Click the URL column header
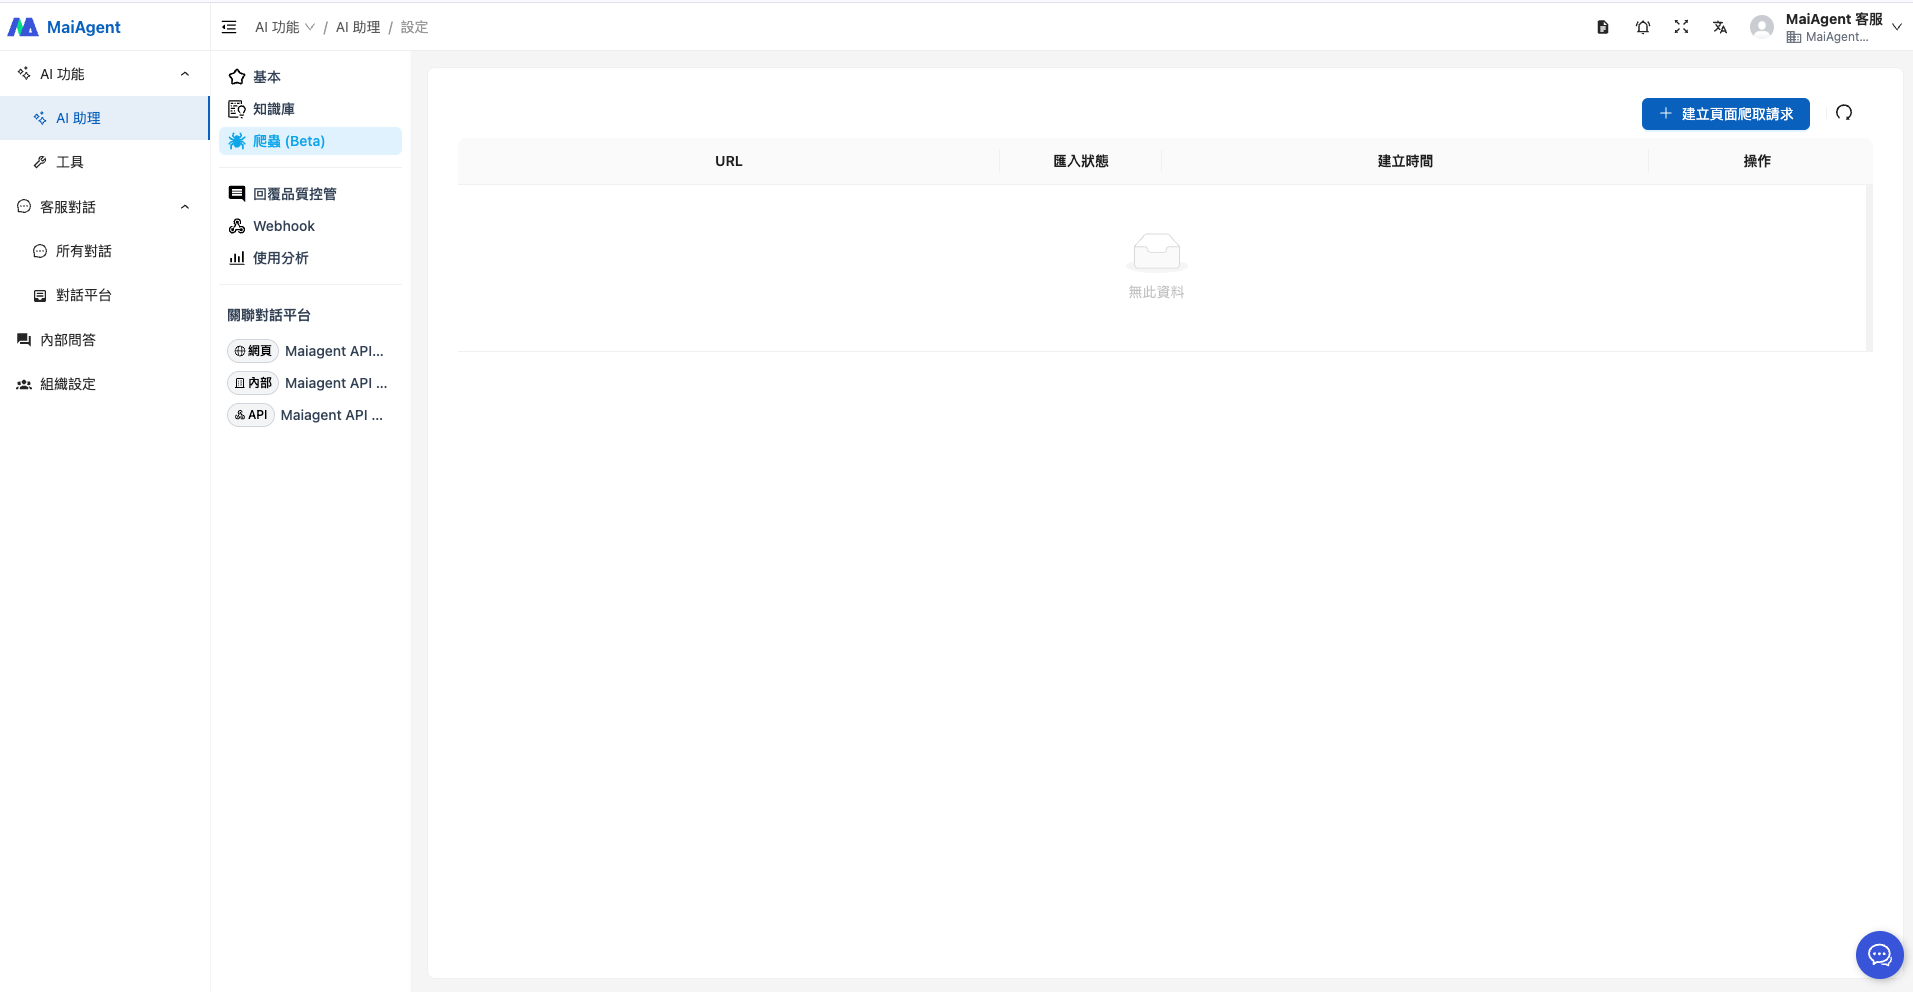The image size is (1913, 992). [728, 161]
